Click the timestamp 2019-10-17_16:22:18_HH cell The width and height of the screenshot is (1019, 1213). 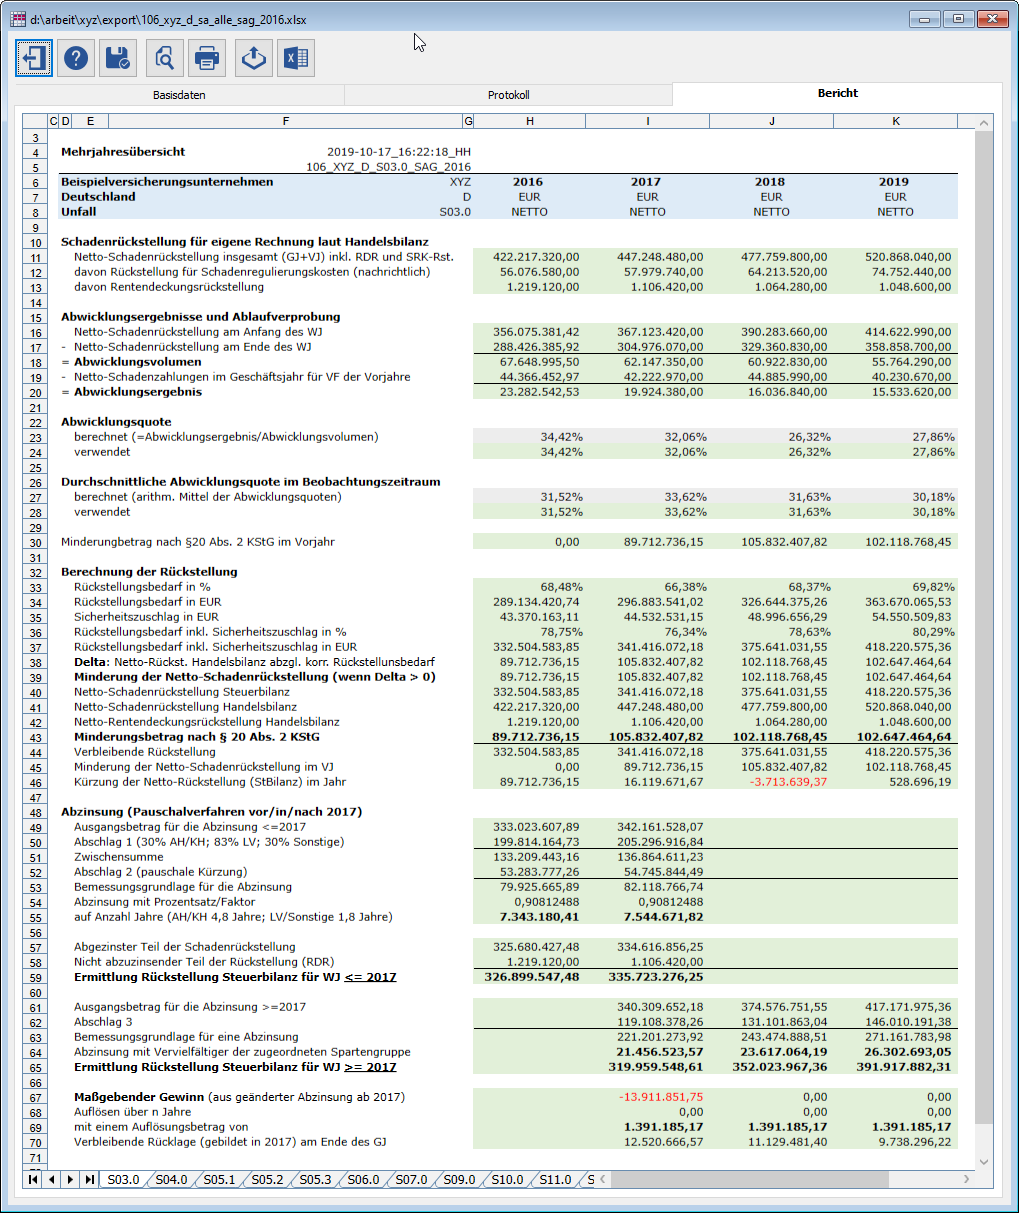[399, 152]
